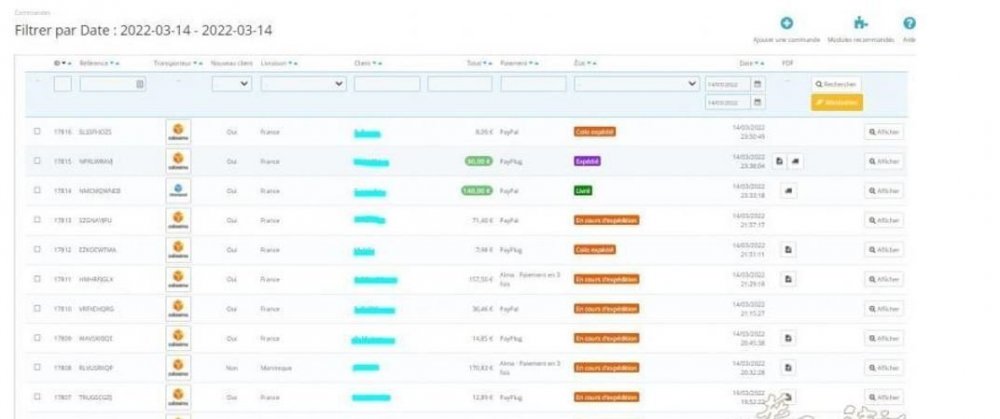Click the blue carrier logo on order 17814
This screenshot has height=419, width=1000.
click(178, 191)
